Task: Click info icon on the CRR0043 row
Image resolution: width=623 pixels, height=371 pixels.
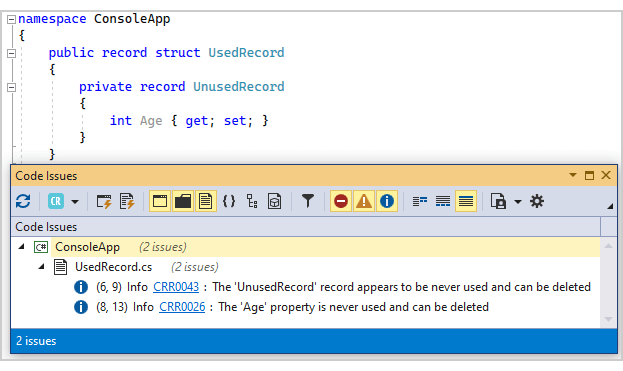Action: (81, 287)
